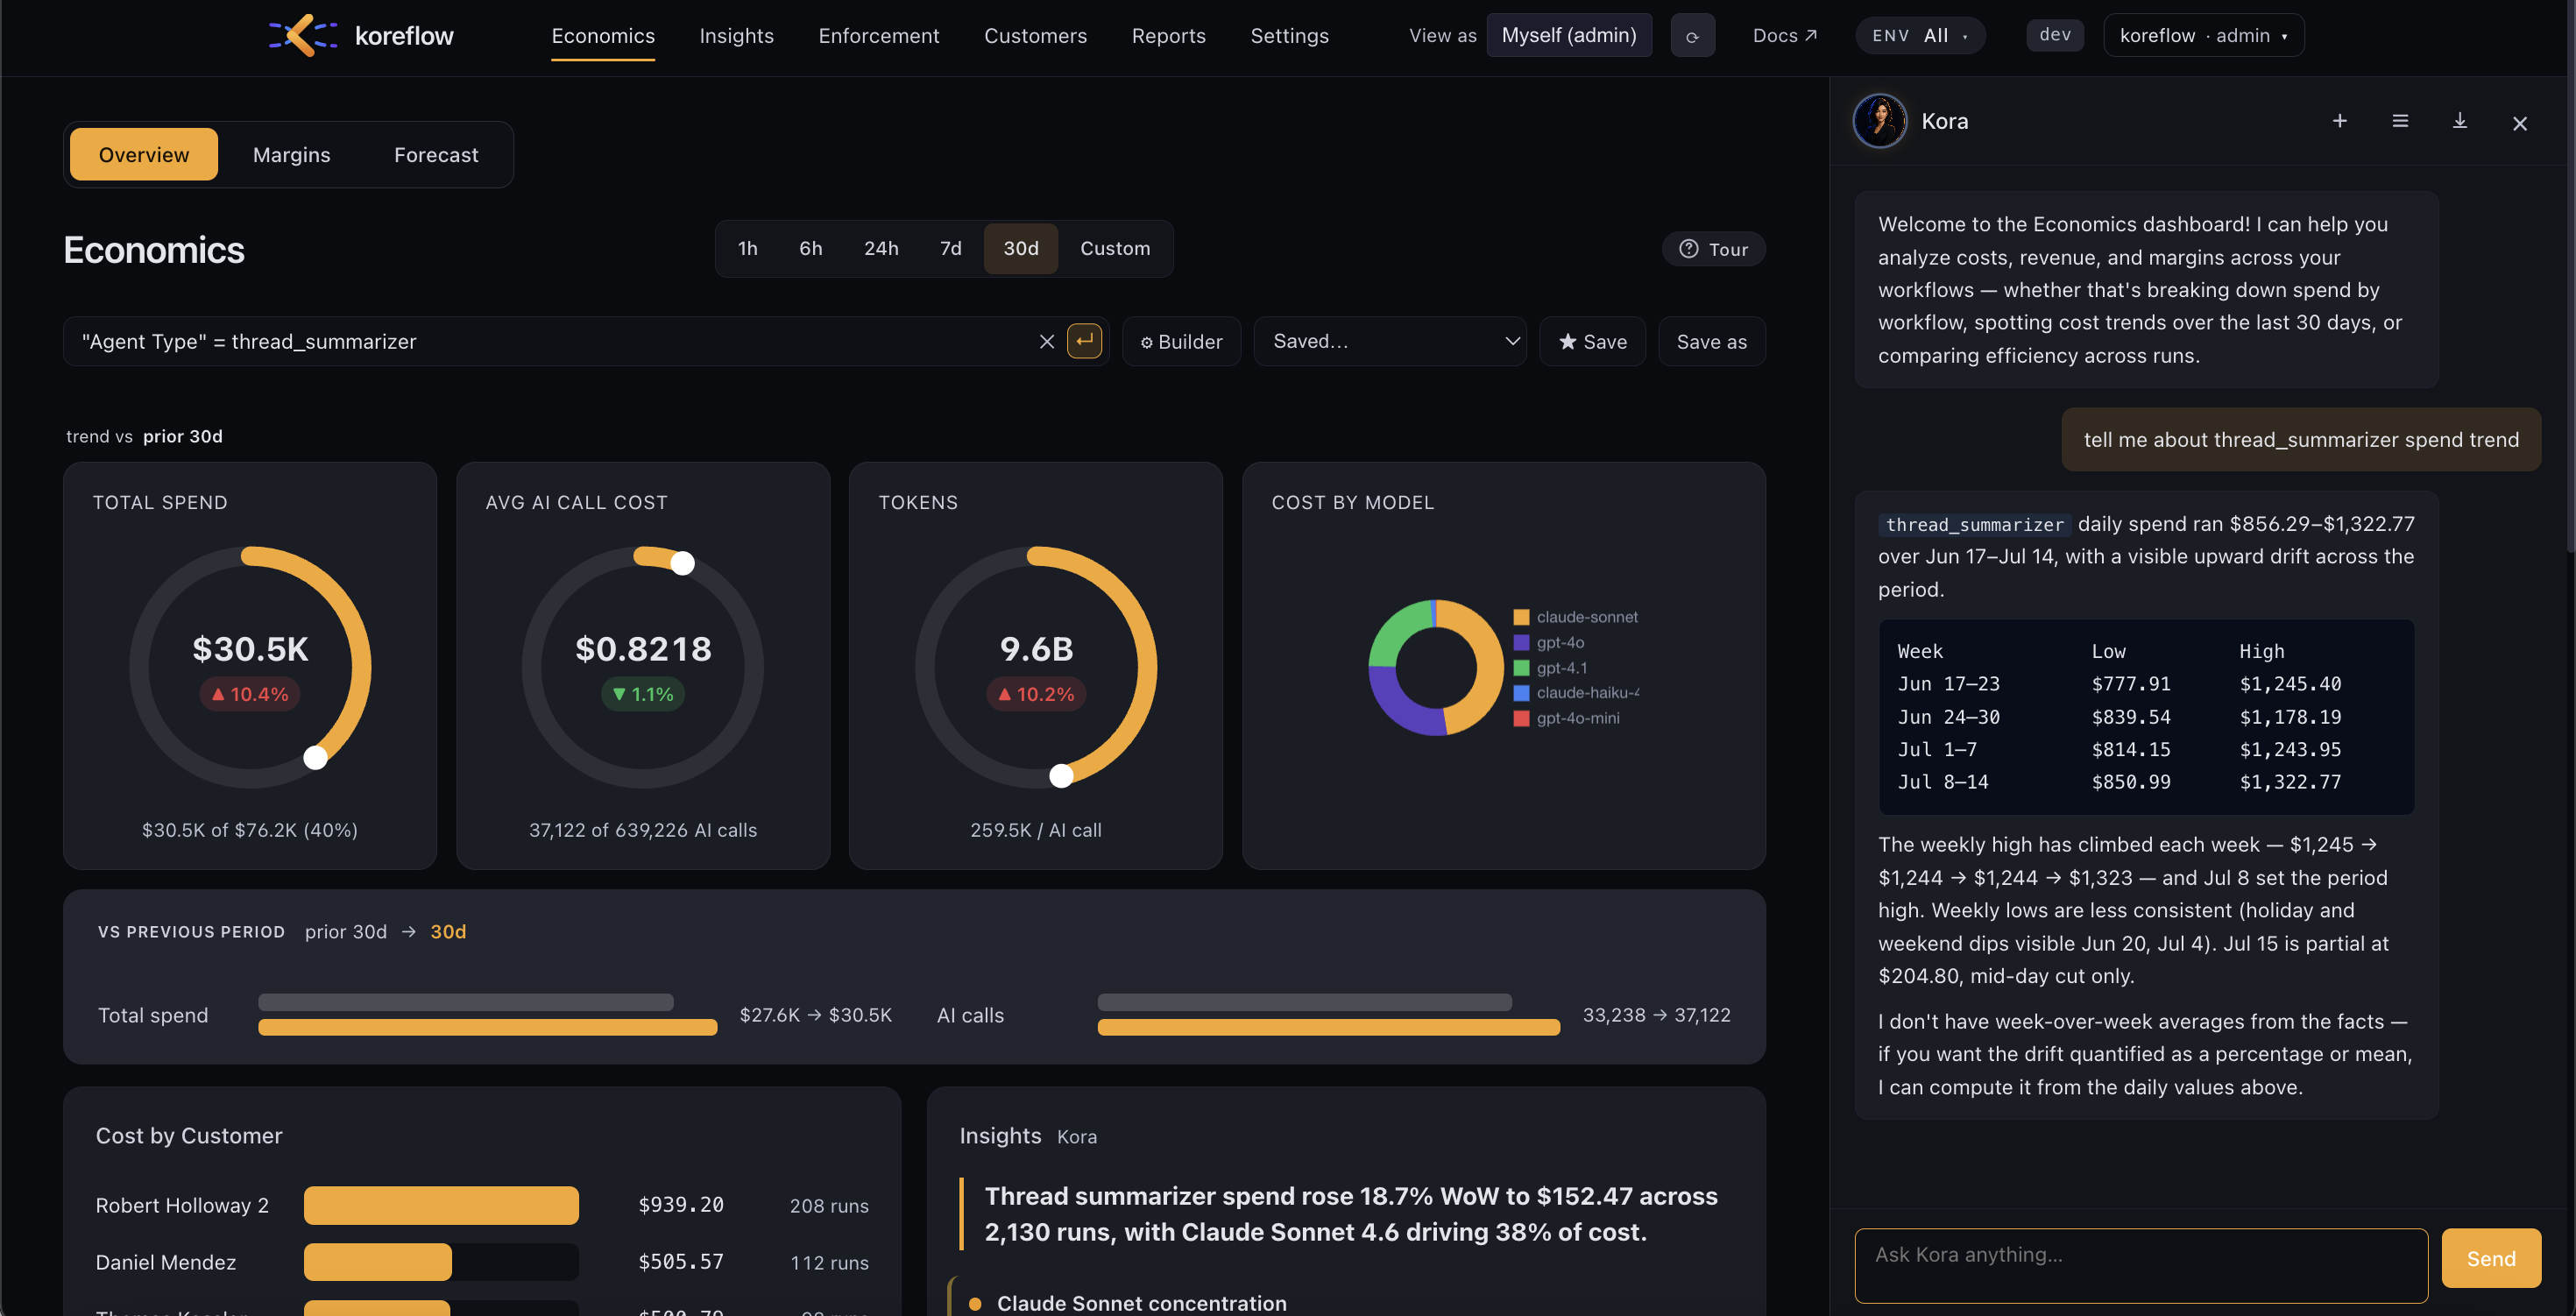Open the Saved… filters dropdown
Screen dimensions: 2576x1316
(x=1389, y=342)
